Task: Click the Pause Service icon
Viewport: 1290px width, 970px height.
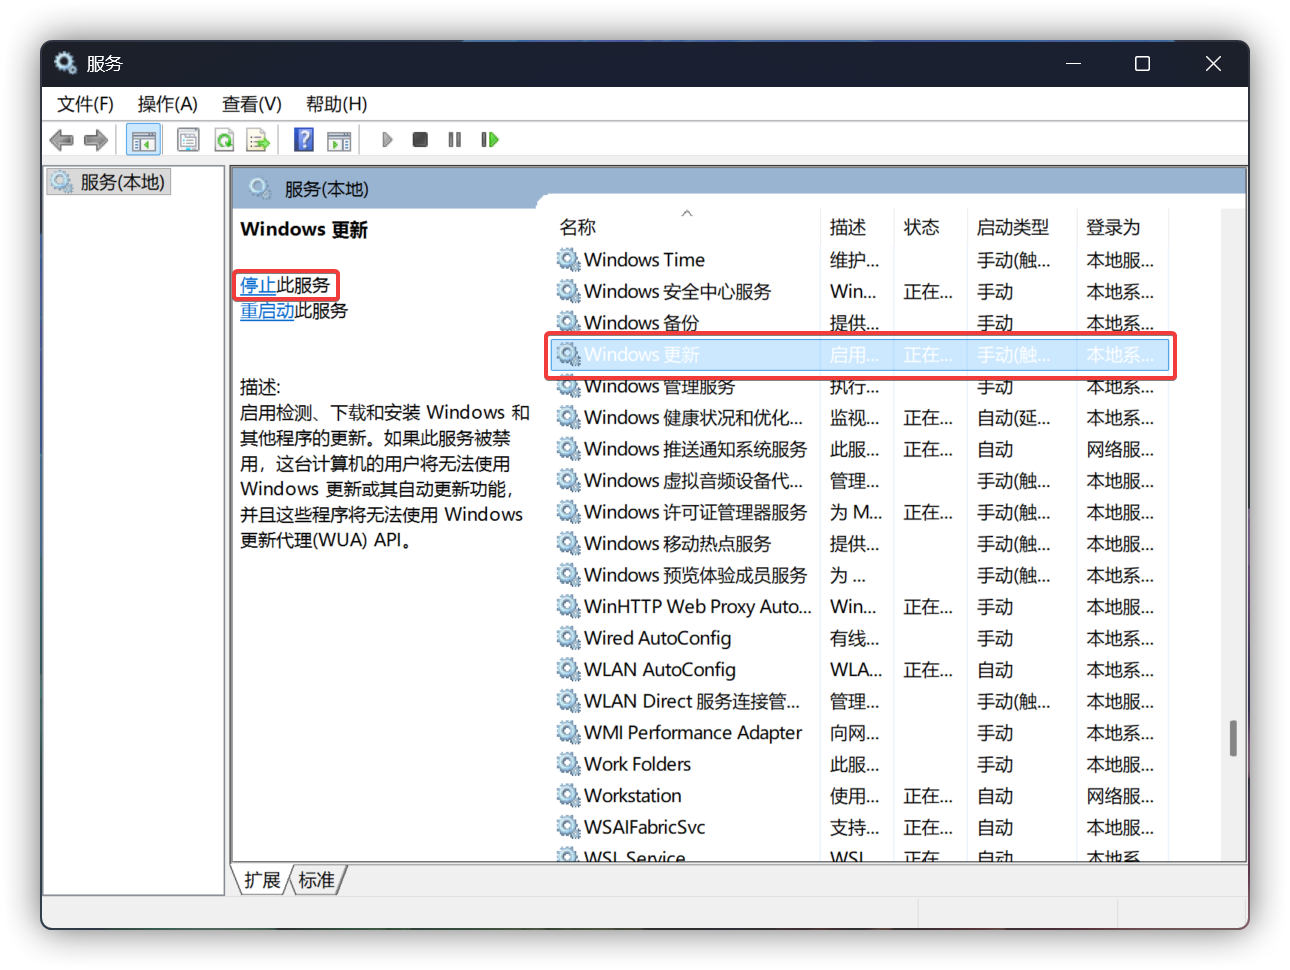Action: pyautogui.click(x=455, y=140)
